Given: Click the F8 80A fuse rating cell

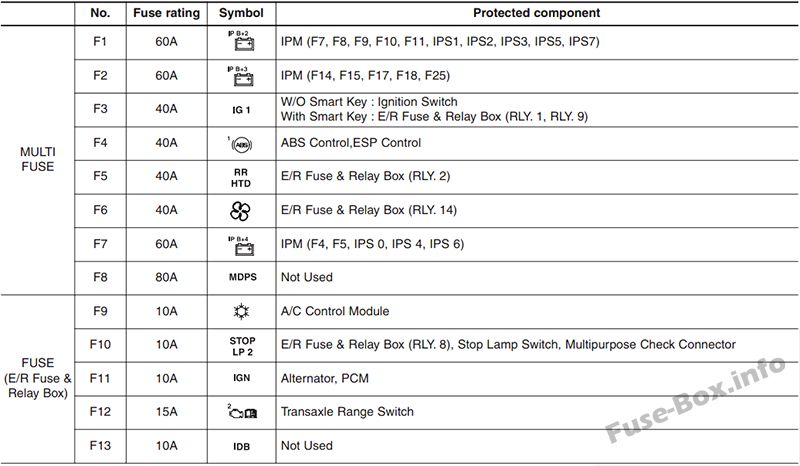Looking at the screenshot, I should pyautogui.click(x=166, y=277).
